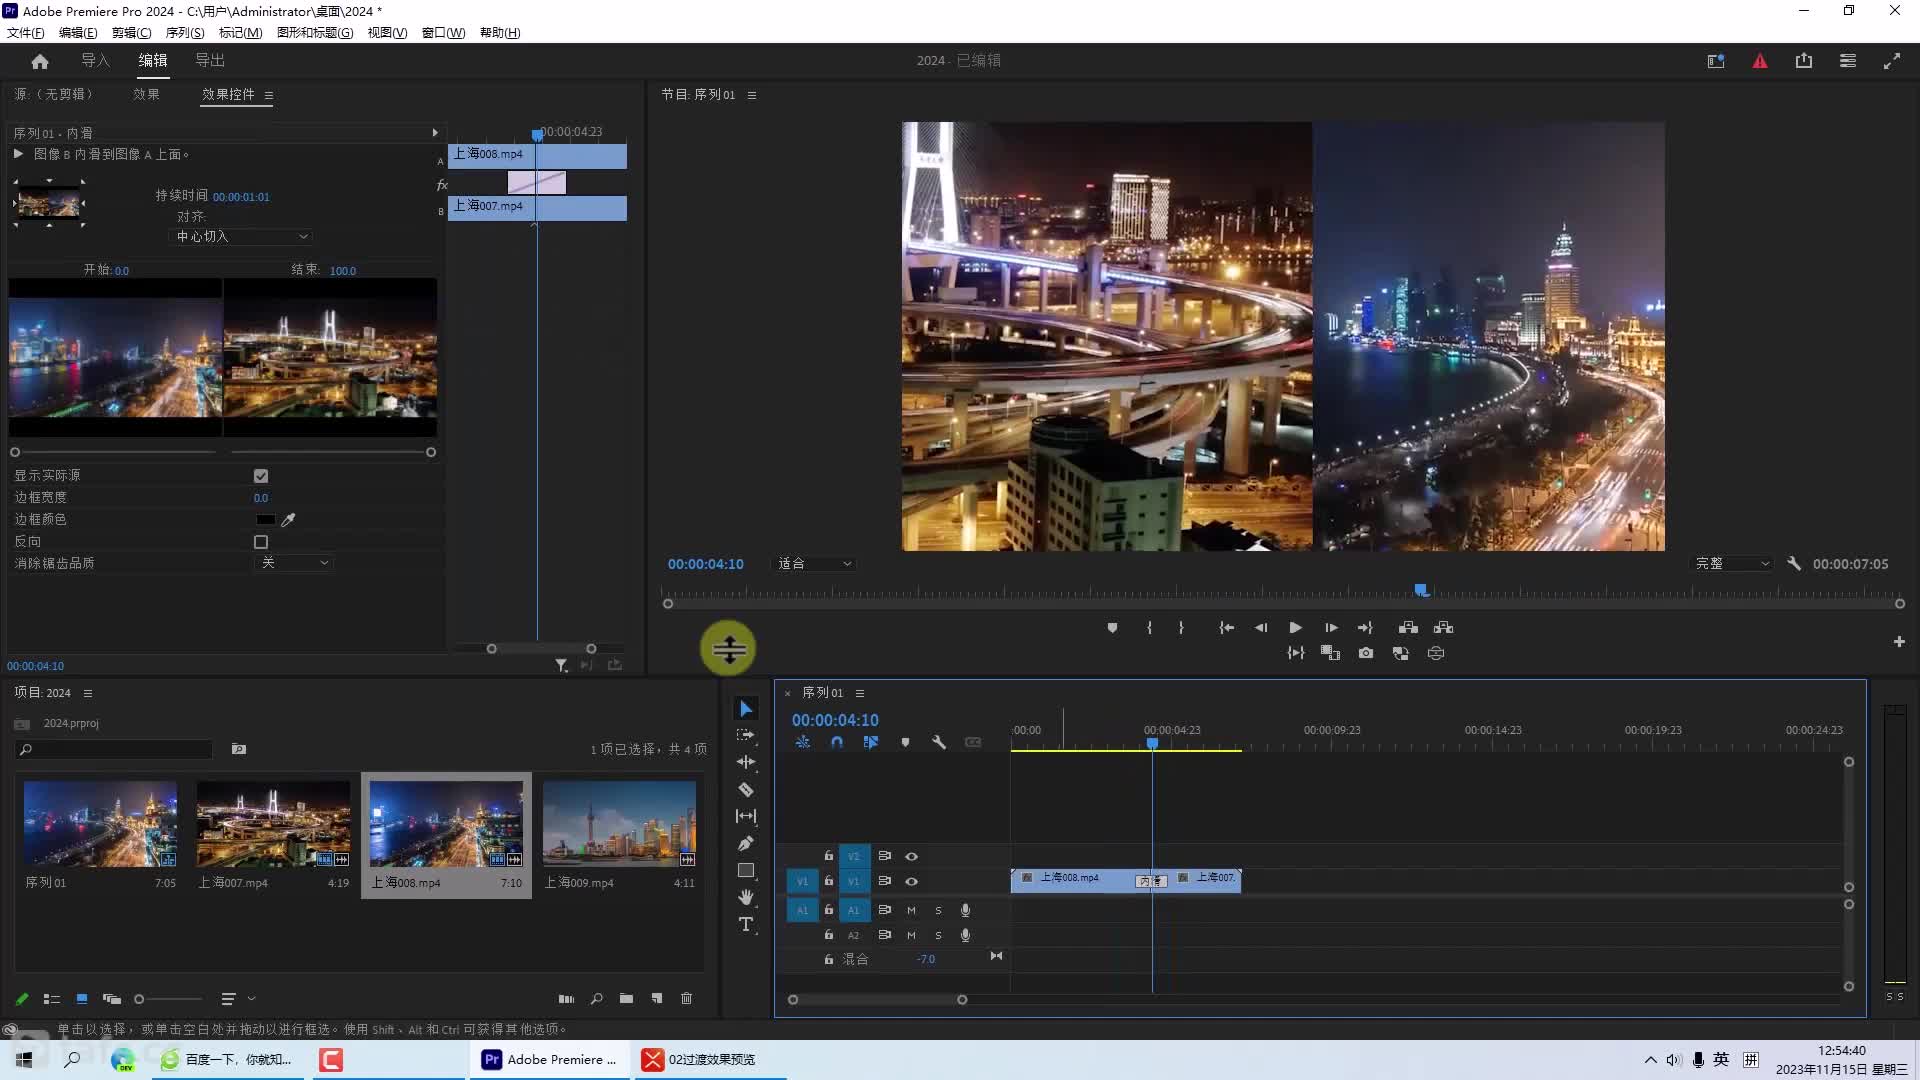Switch to the 导入 tab

95,61
